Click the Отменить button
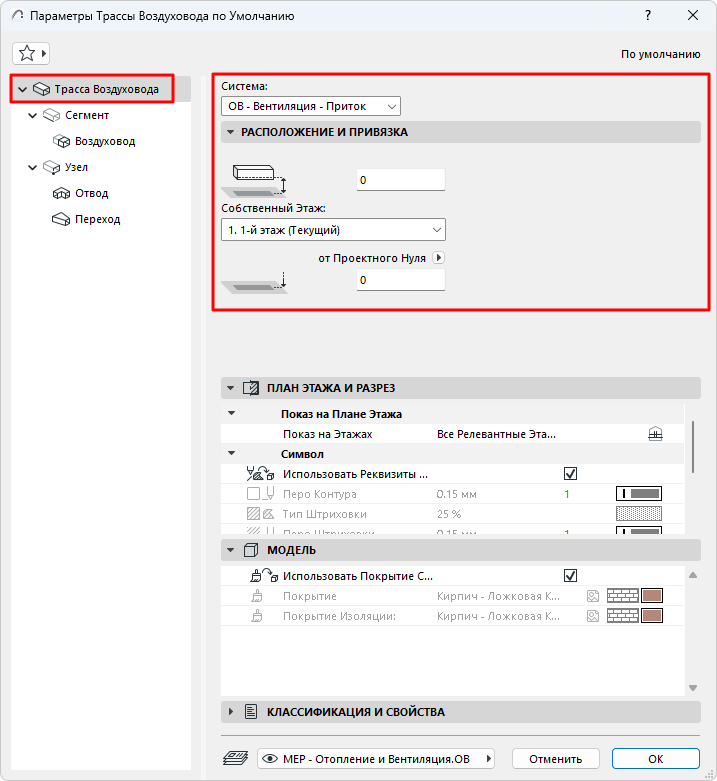This screenshot has height=781, width=717. [x=556, y=759]
